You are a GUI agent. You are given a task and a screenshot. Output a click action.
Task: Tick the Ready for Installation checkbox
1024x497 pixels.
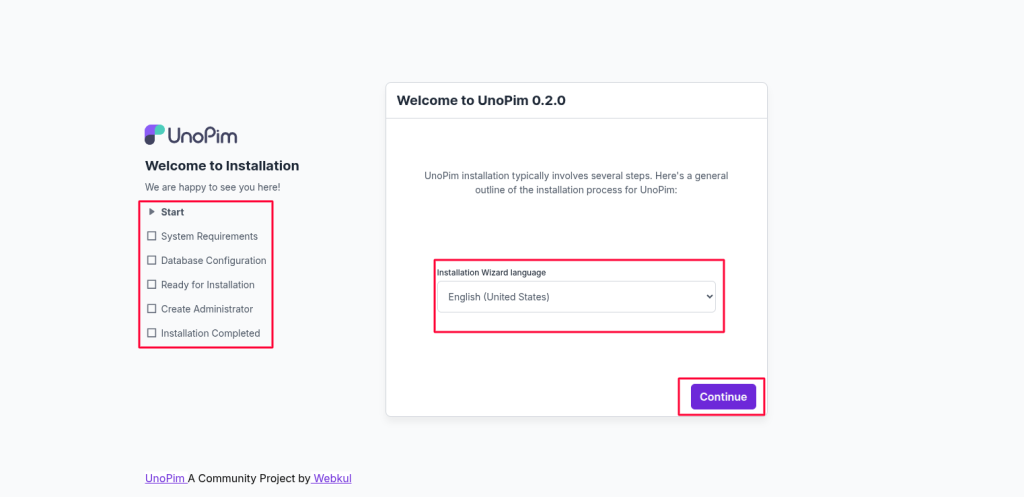click(x=152, y=284)
